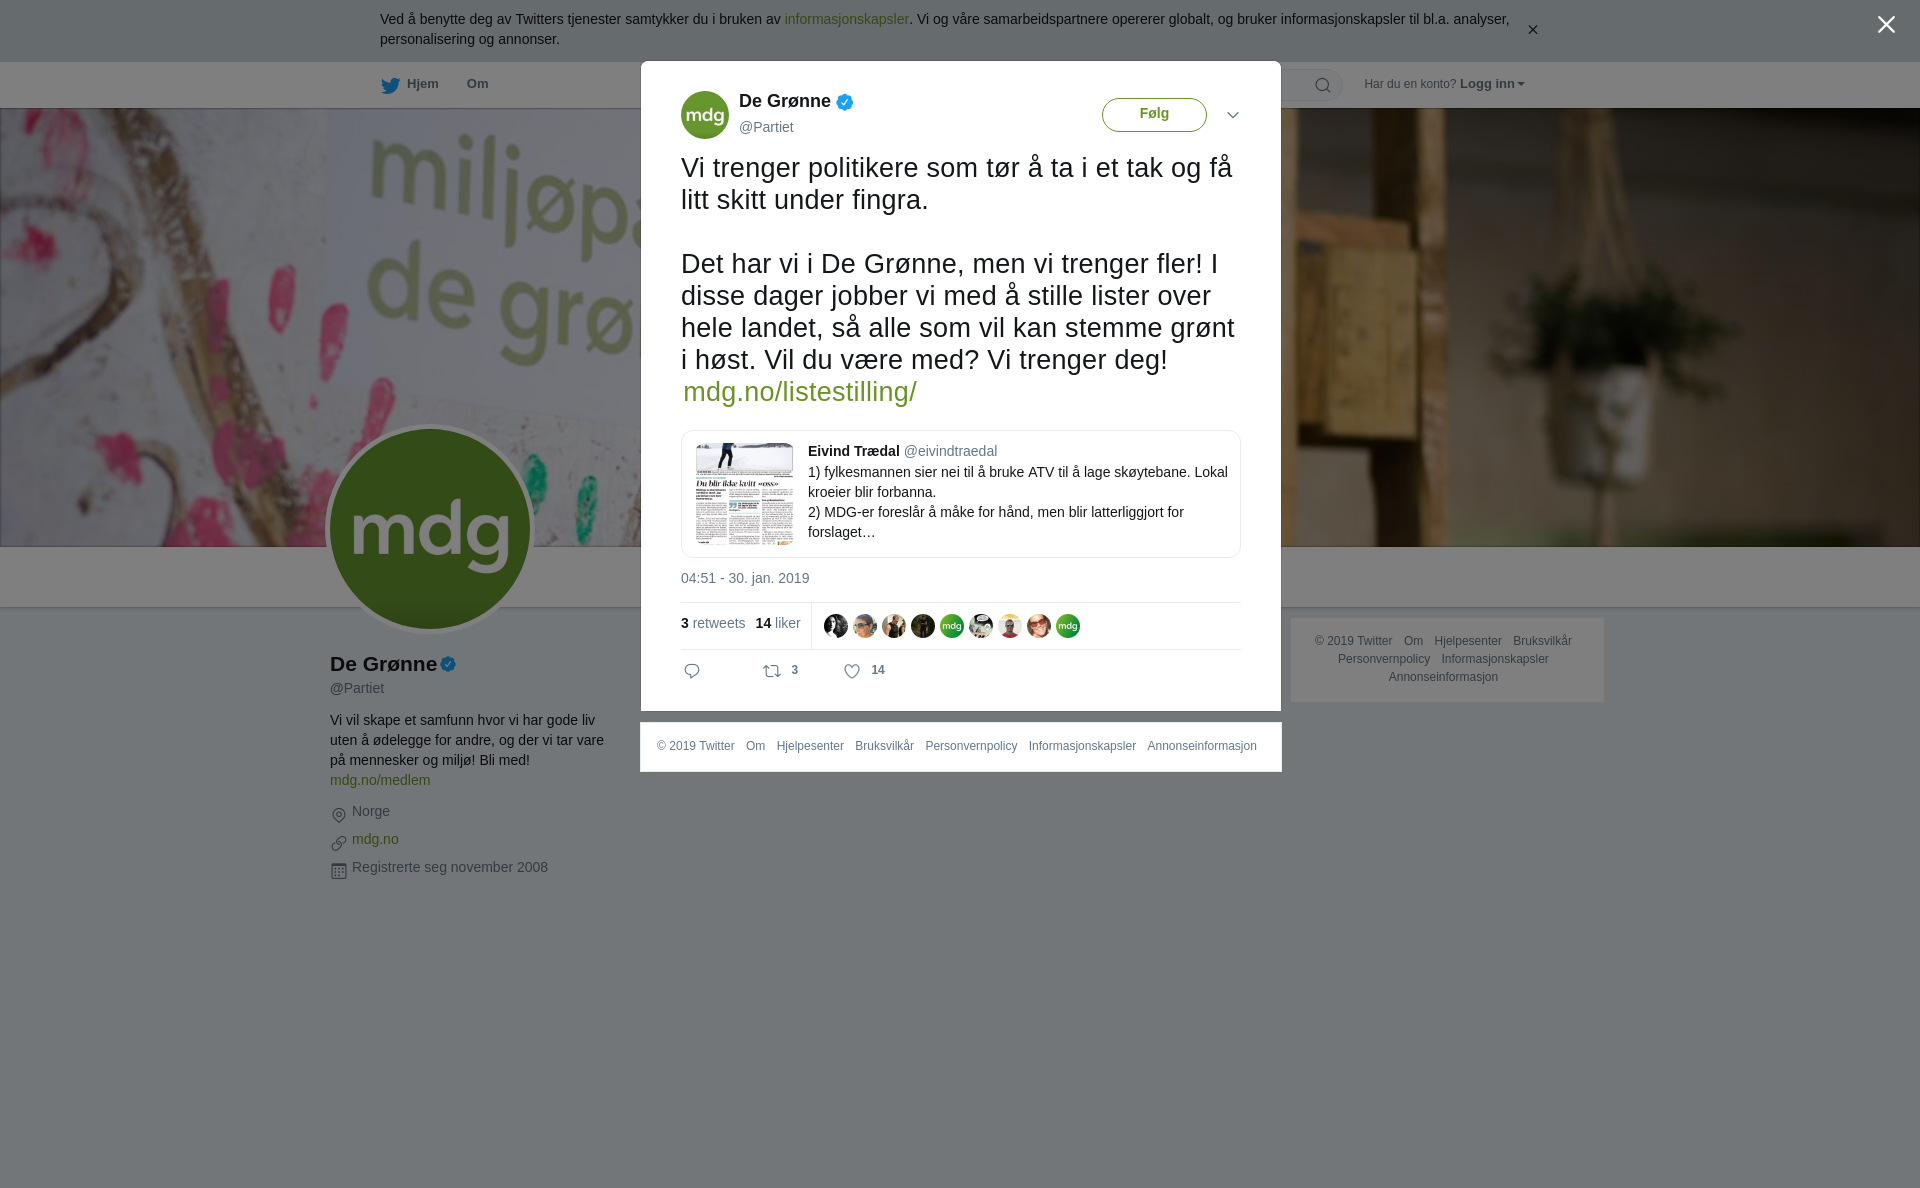Click first liker avatar in row
The width and height of the screenshot is (1920, 1188).
(836, 626)
